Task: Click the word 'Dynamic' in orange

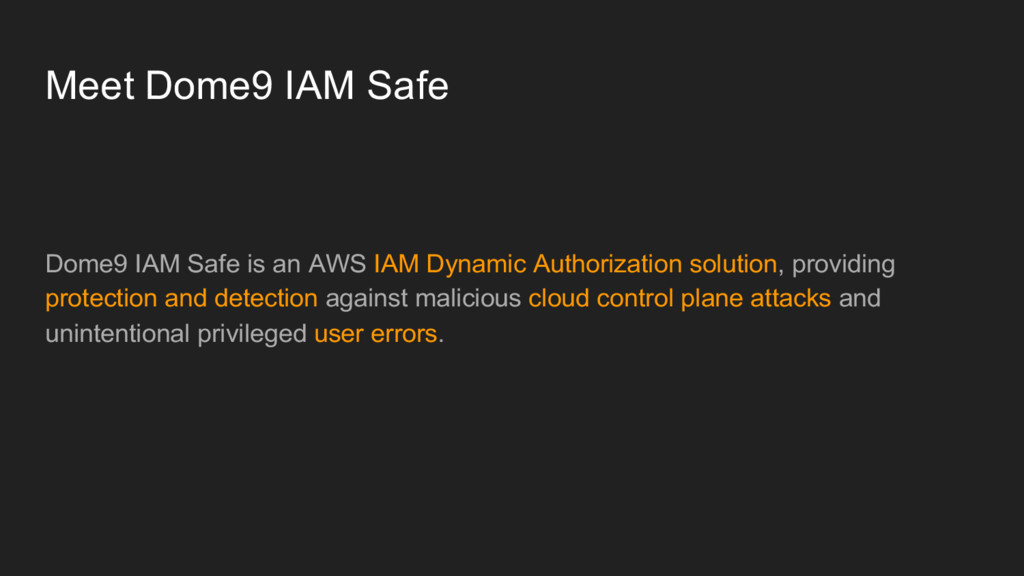Action: pyautogui.click(x=476, y=264)
